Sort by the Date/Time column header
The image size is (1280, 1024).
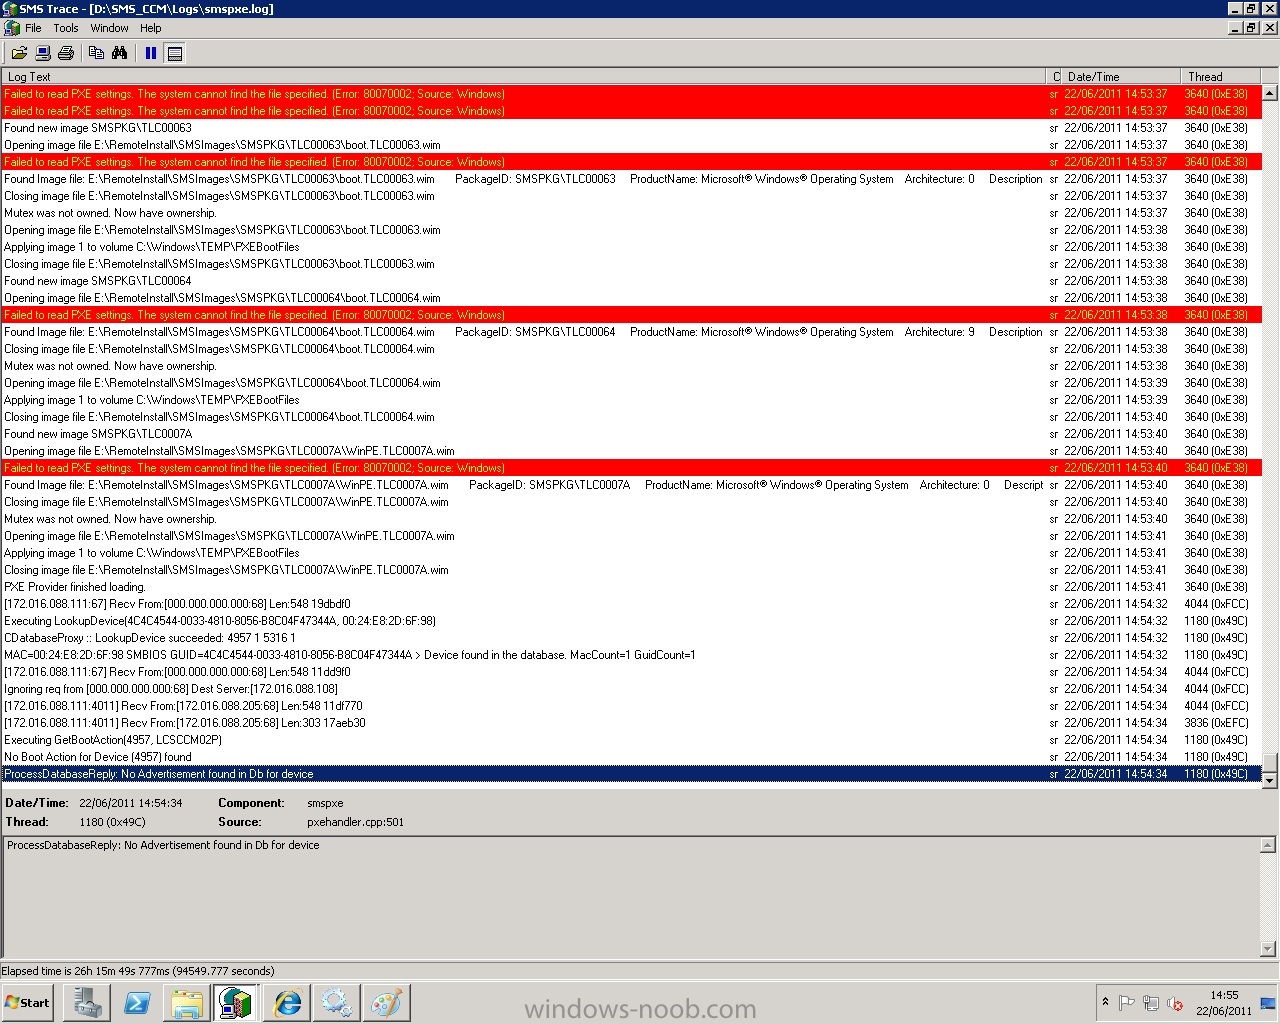(x=1120, y=76)
